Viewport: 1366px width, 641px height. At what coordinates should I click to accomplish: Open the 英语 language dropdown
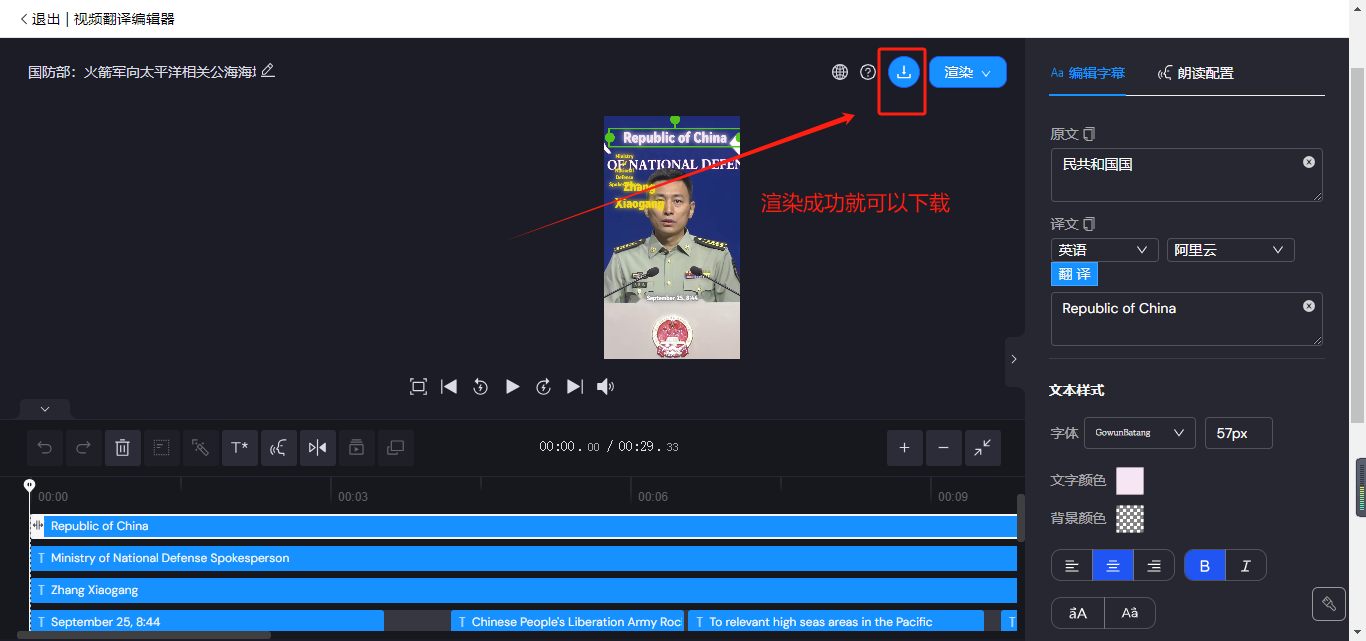click(1105, 250)
